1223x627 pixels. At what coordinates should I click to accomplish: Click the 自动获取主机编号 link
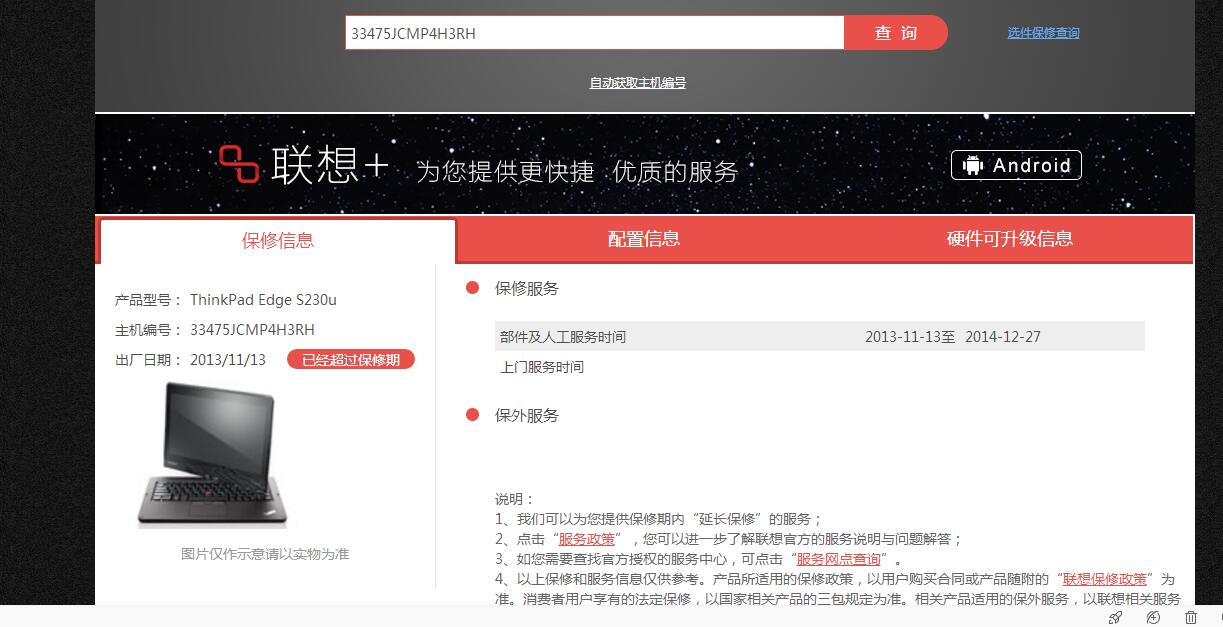(638, 83)
